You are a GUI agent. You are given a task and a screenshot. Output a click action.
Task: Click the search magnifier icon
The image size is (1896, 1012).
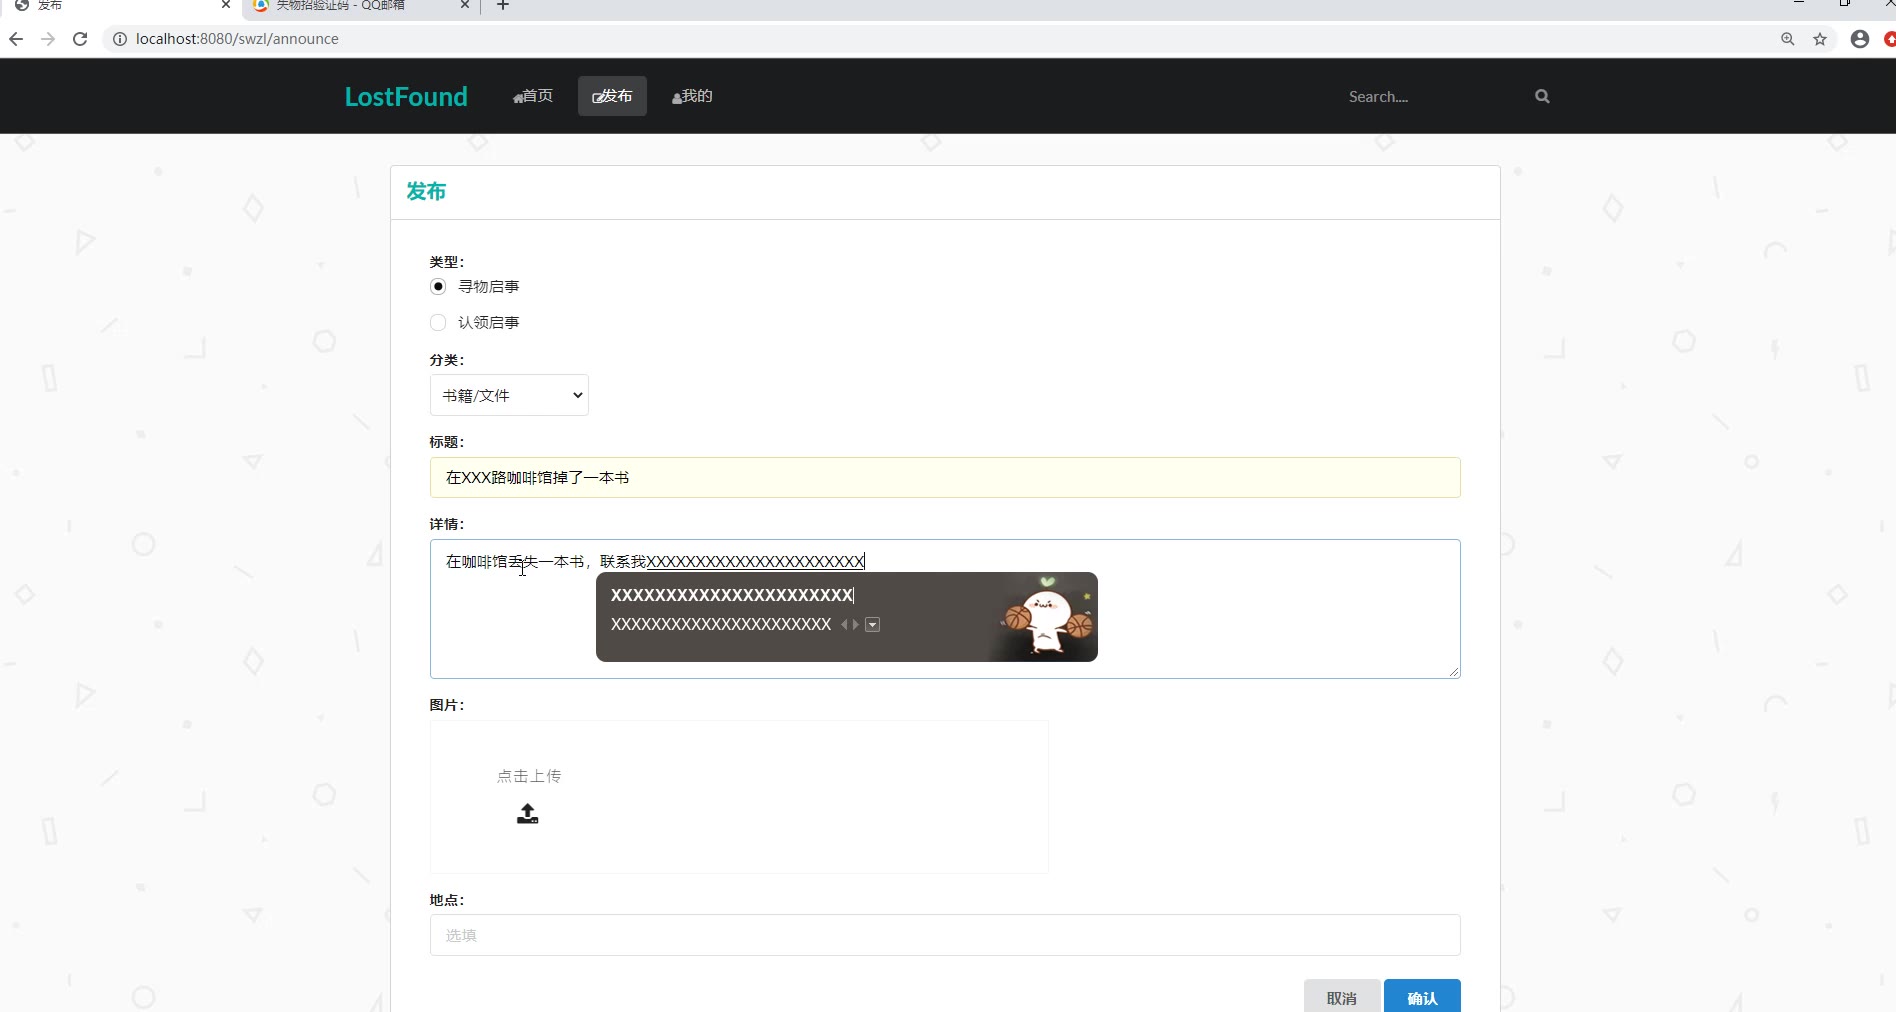coord(1542,96)
